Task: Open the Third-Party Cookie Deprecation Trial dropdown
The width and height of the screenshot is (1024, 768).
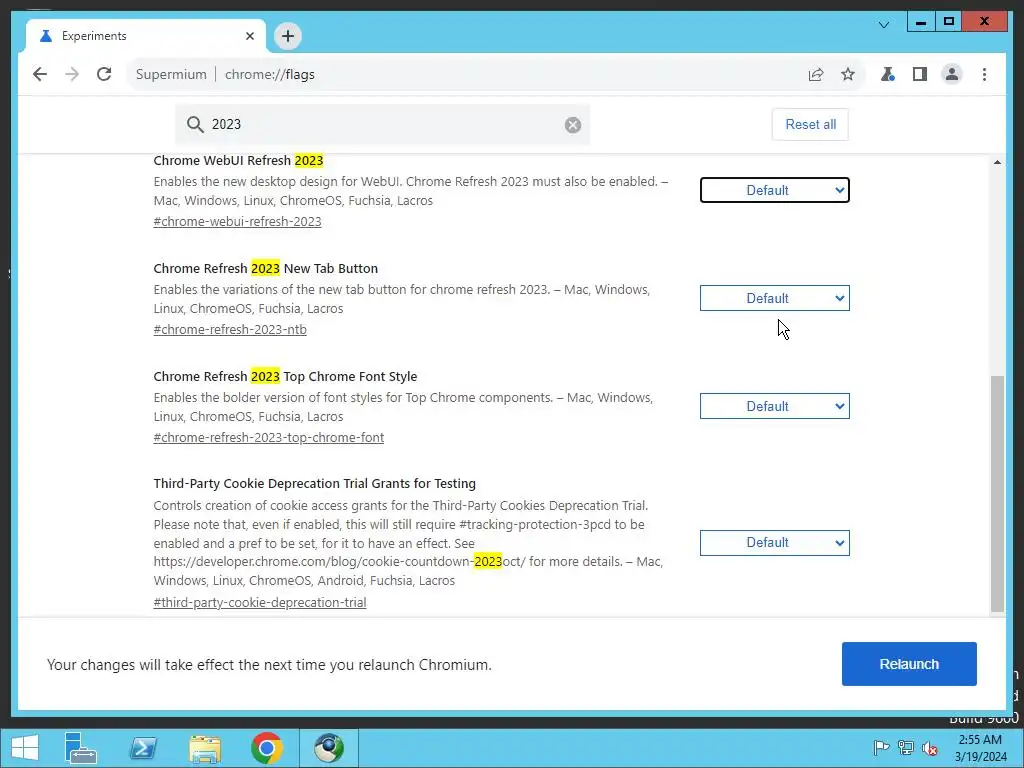Action: click(775, 543)
